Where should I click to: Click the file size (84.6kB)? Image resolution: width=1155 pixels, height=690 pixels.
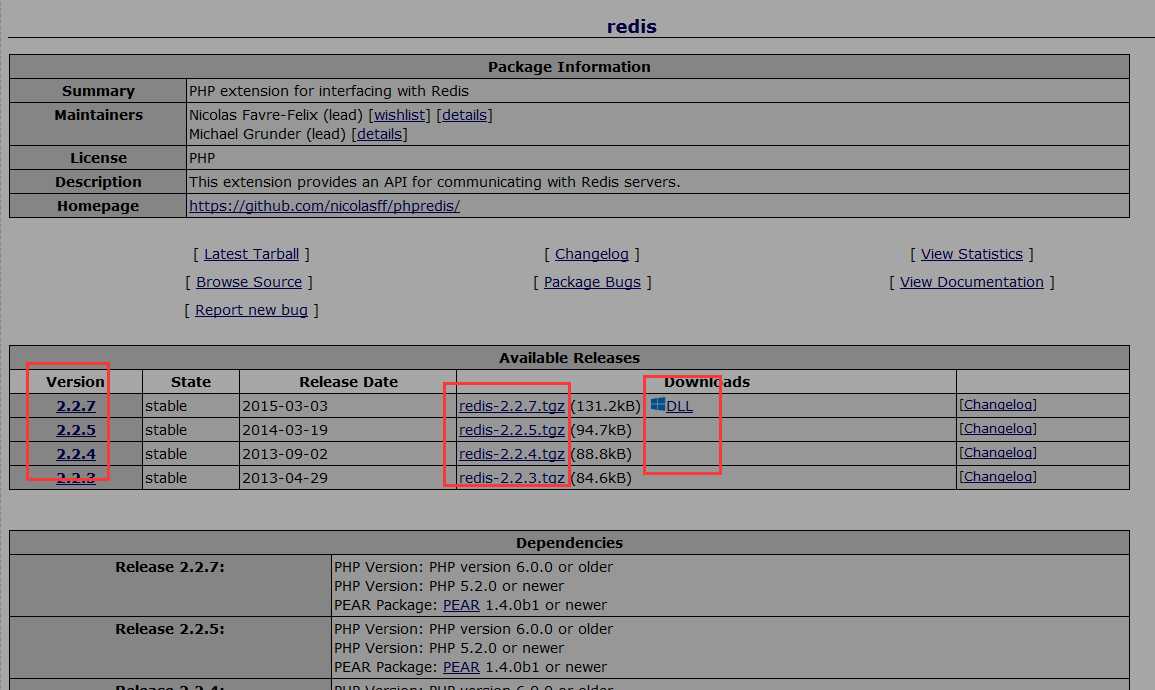click(601, 478)
